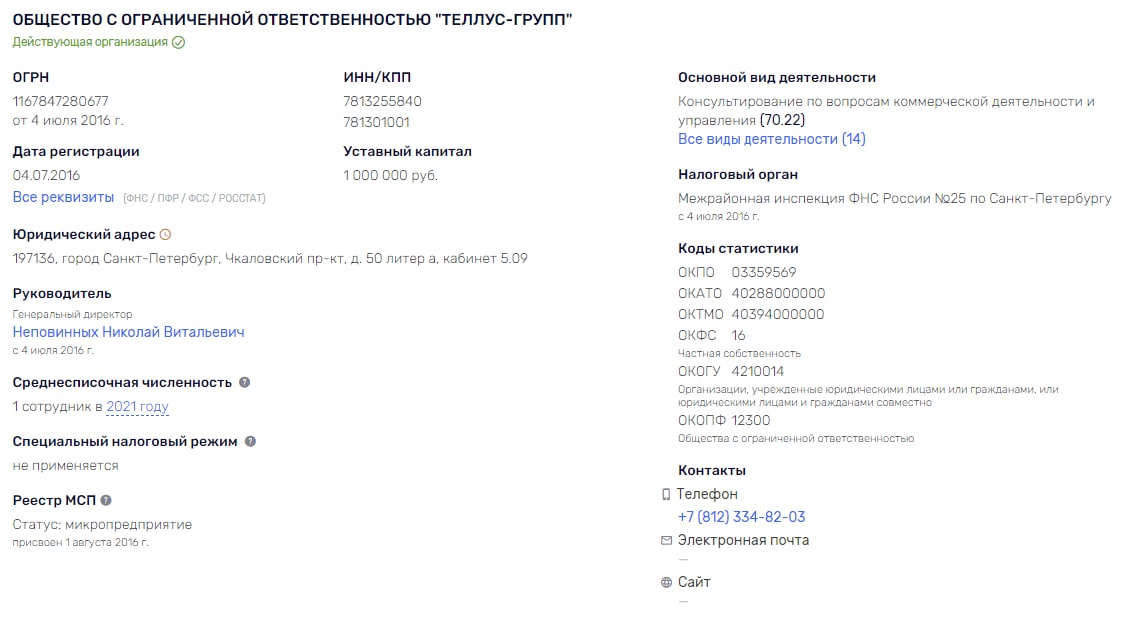Click the ОКПО code 03359569

click(763, 272)
